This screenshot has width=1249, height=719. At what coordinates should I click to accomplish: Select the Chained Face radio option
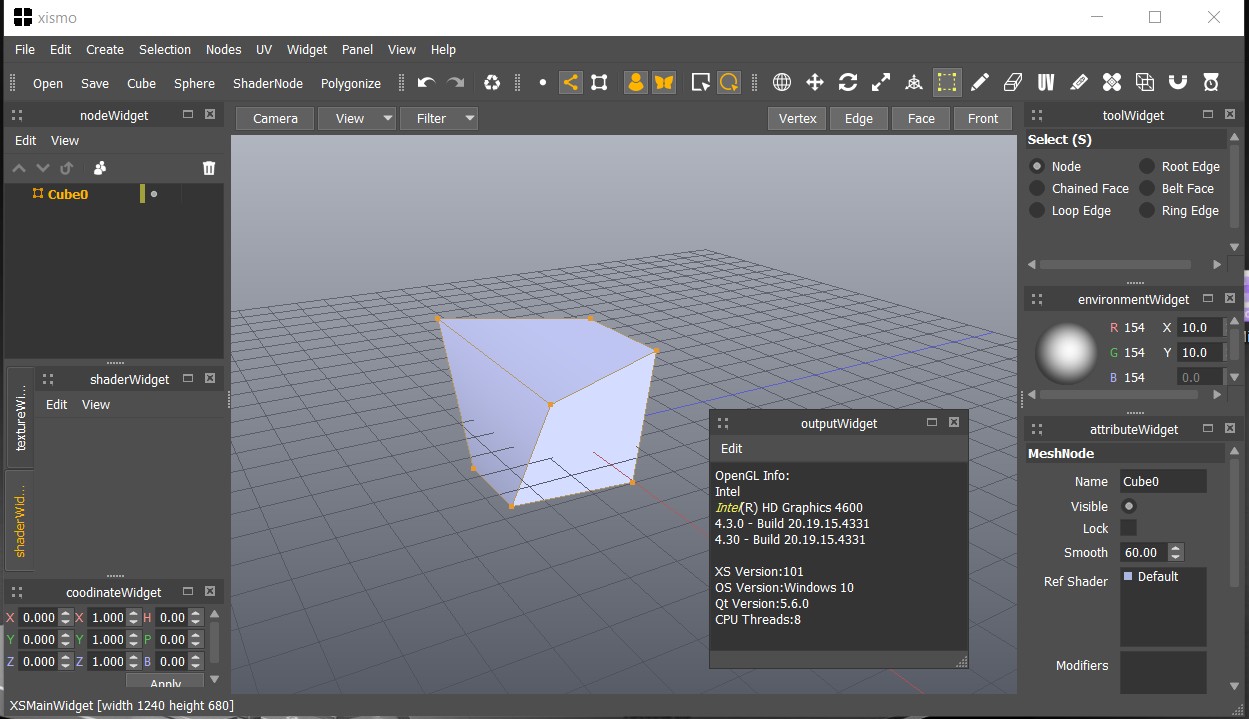pyautogui.click(x=1037, y=189)
